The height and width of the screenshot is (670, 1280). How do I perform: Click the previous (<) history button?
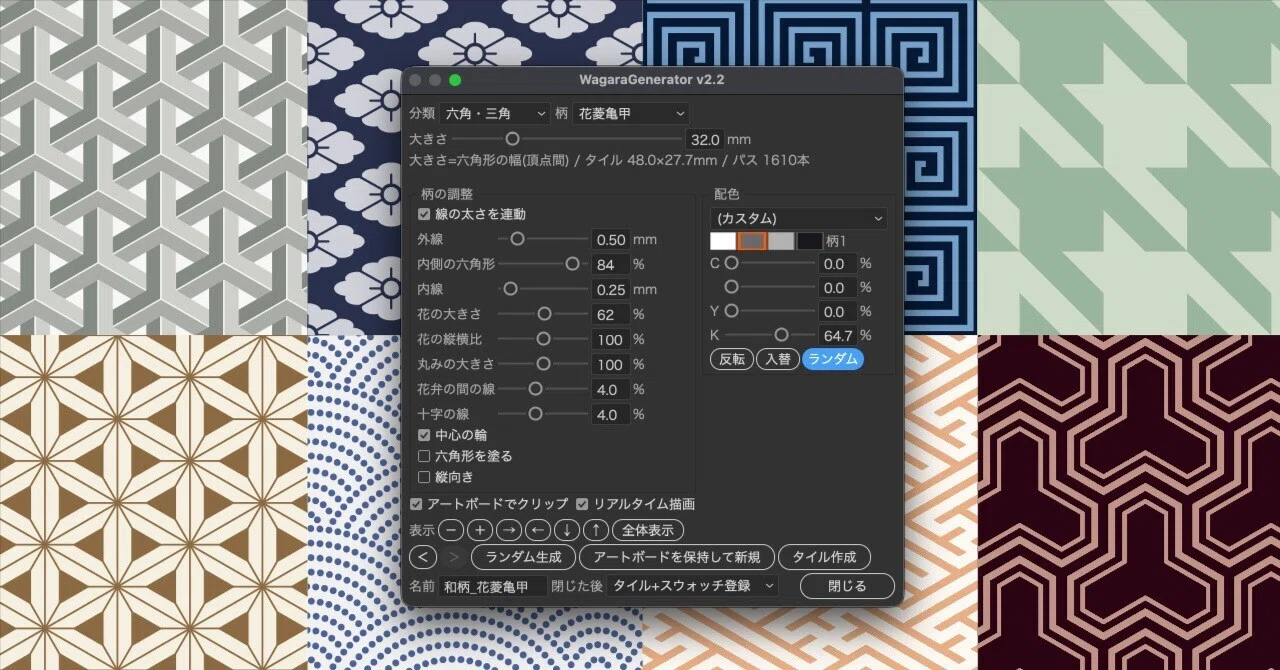click(424, 557)
